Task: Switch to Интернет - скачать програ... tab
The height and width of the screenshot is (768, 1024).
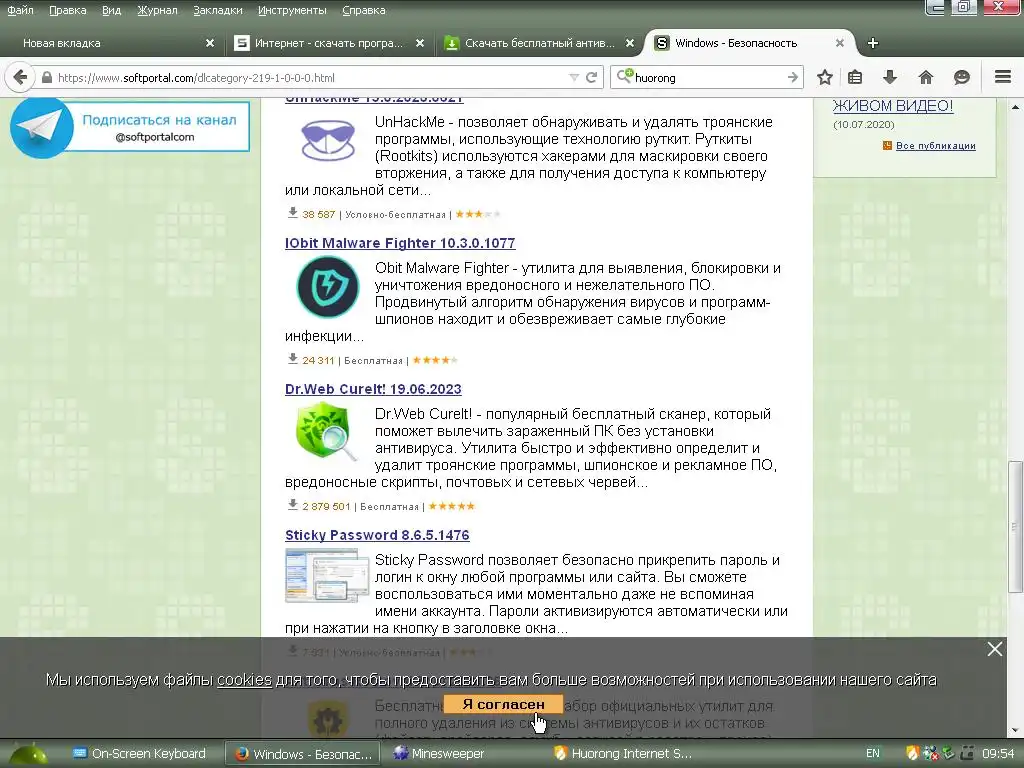Action: (x=328, y=43)
